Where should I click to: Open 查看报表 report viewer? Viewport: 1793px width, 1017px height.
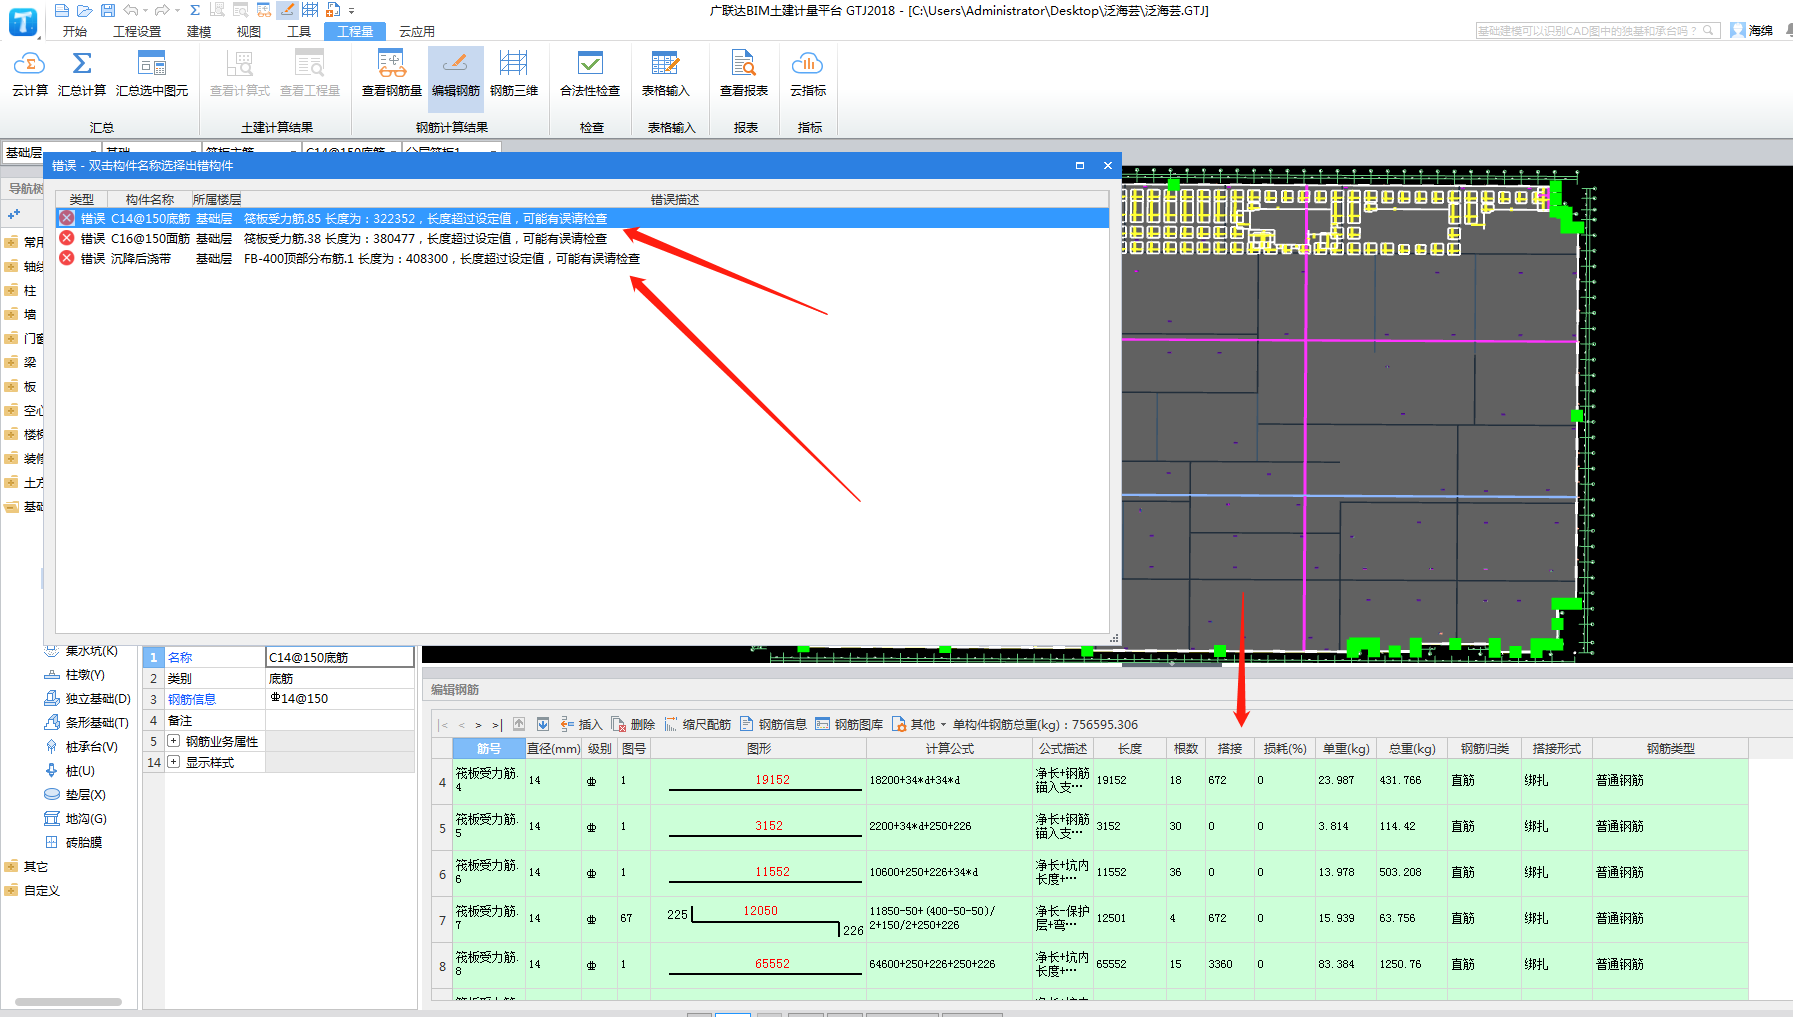tap(744, 74)
